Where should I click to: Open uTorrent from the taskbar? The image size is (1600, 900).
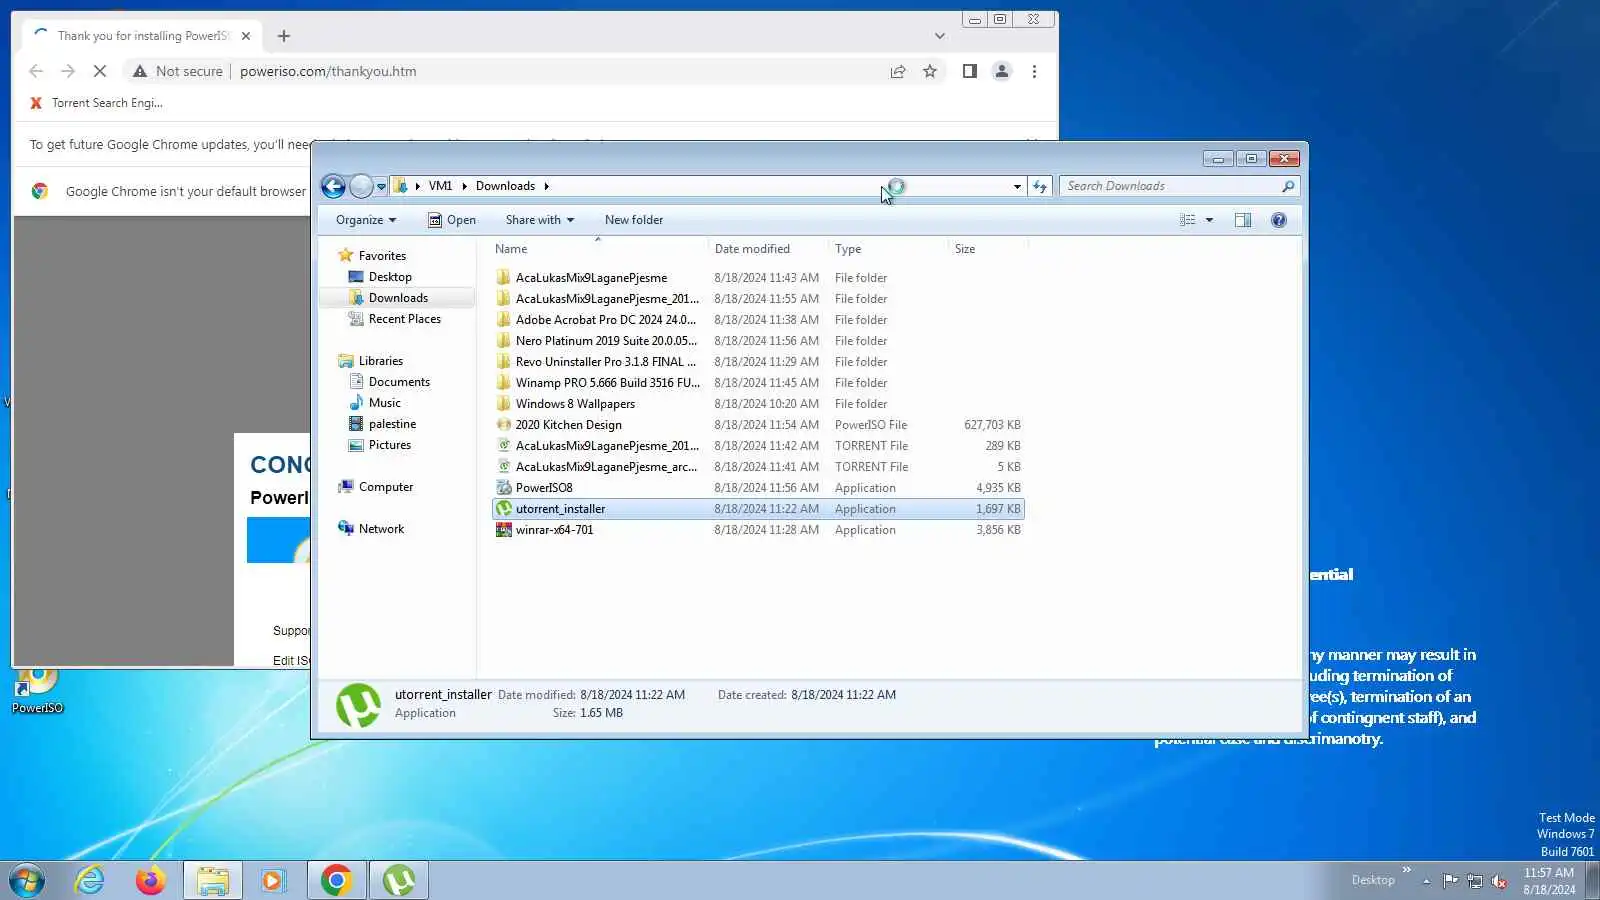tap(399, 880)
